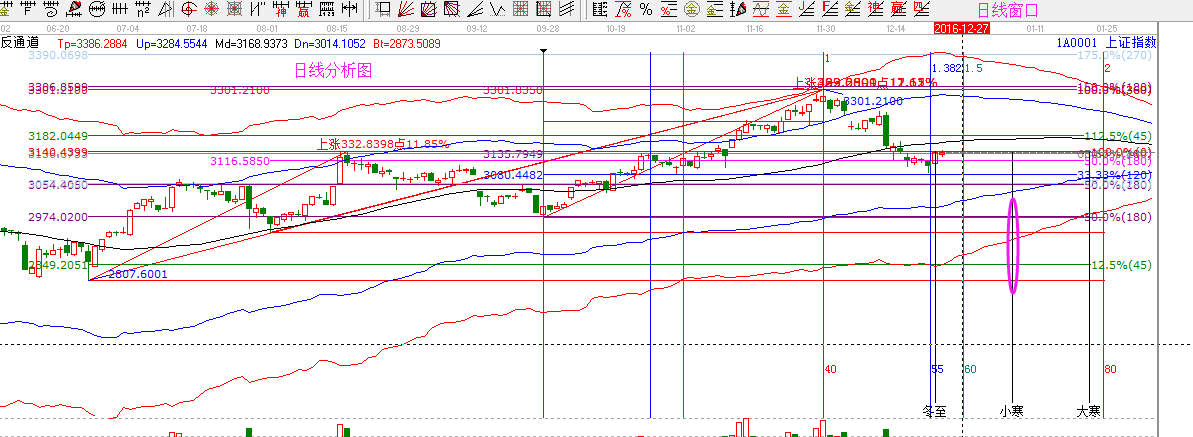The height and width of the screenshot is (437, 1193).
Task: Click the 11-30 date on timeline
Action: coord(826,27)
